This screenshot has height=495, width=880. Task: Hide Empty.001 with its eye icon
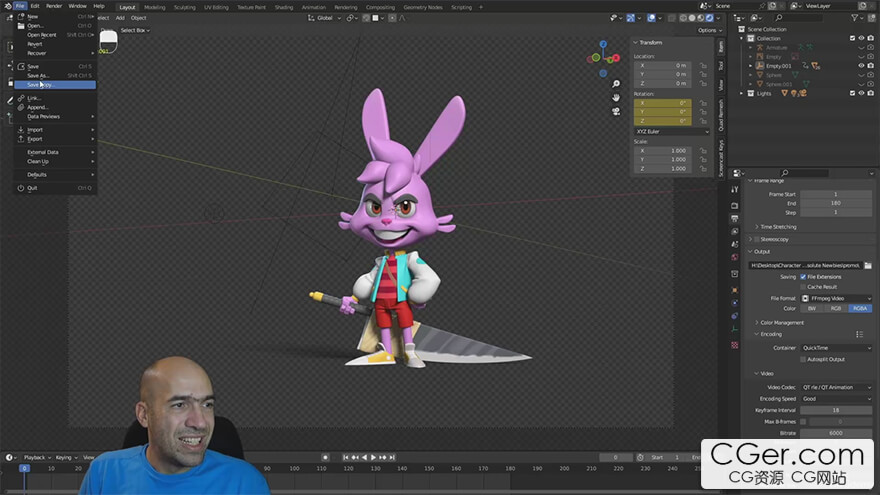[x=861, y=66]
